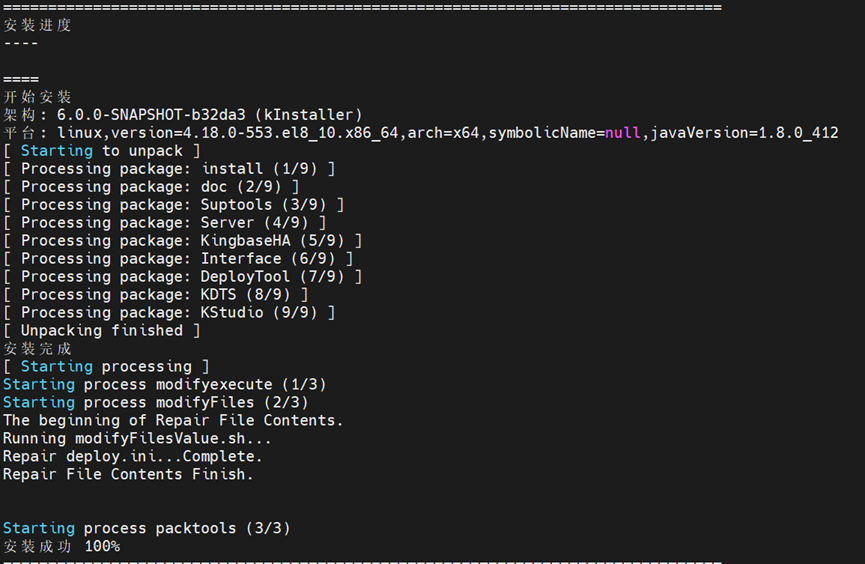Click the 'Starting to unpack' line
Image resolution: width=865 pixels, height=564 pixels.
[x=102, y=151]
